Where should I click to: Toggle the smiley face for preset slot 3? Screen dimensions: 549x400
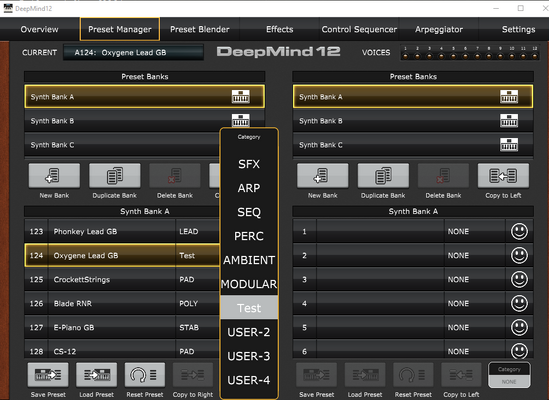coord(519,280)
